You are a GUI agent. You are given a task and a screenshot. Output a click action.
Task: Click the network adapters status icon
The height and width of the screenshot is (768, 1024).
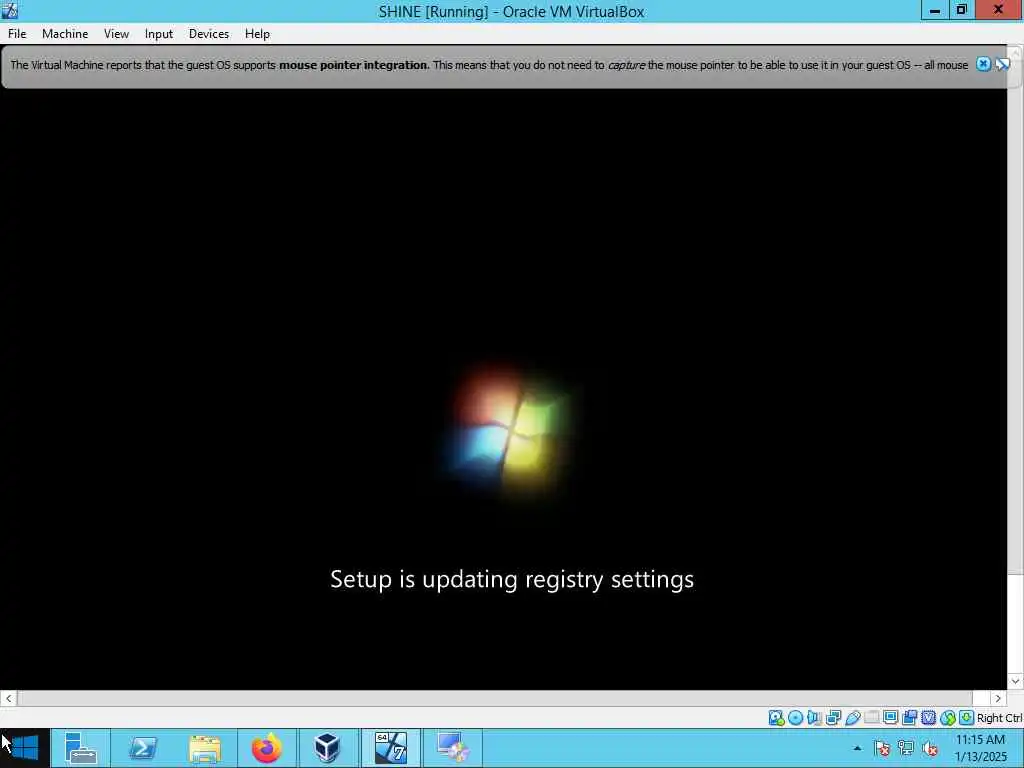pyautogui.click(x=833, y=718)
